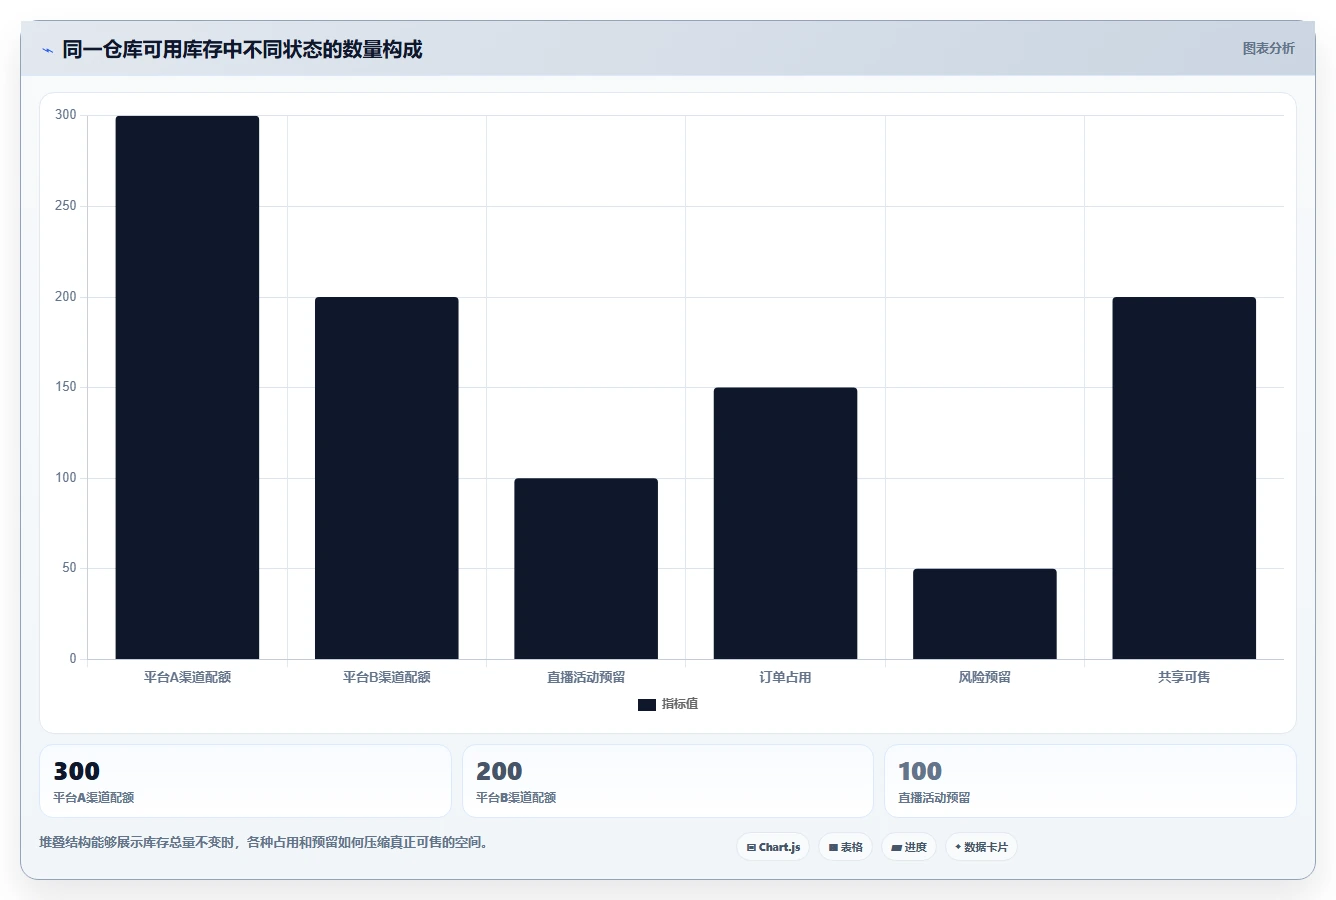Screen dimensions: 1336x900
Task: Click the 订单占用 bar in the chart
Action: pyautogui.click(x=785, y=523)
